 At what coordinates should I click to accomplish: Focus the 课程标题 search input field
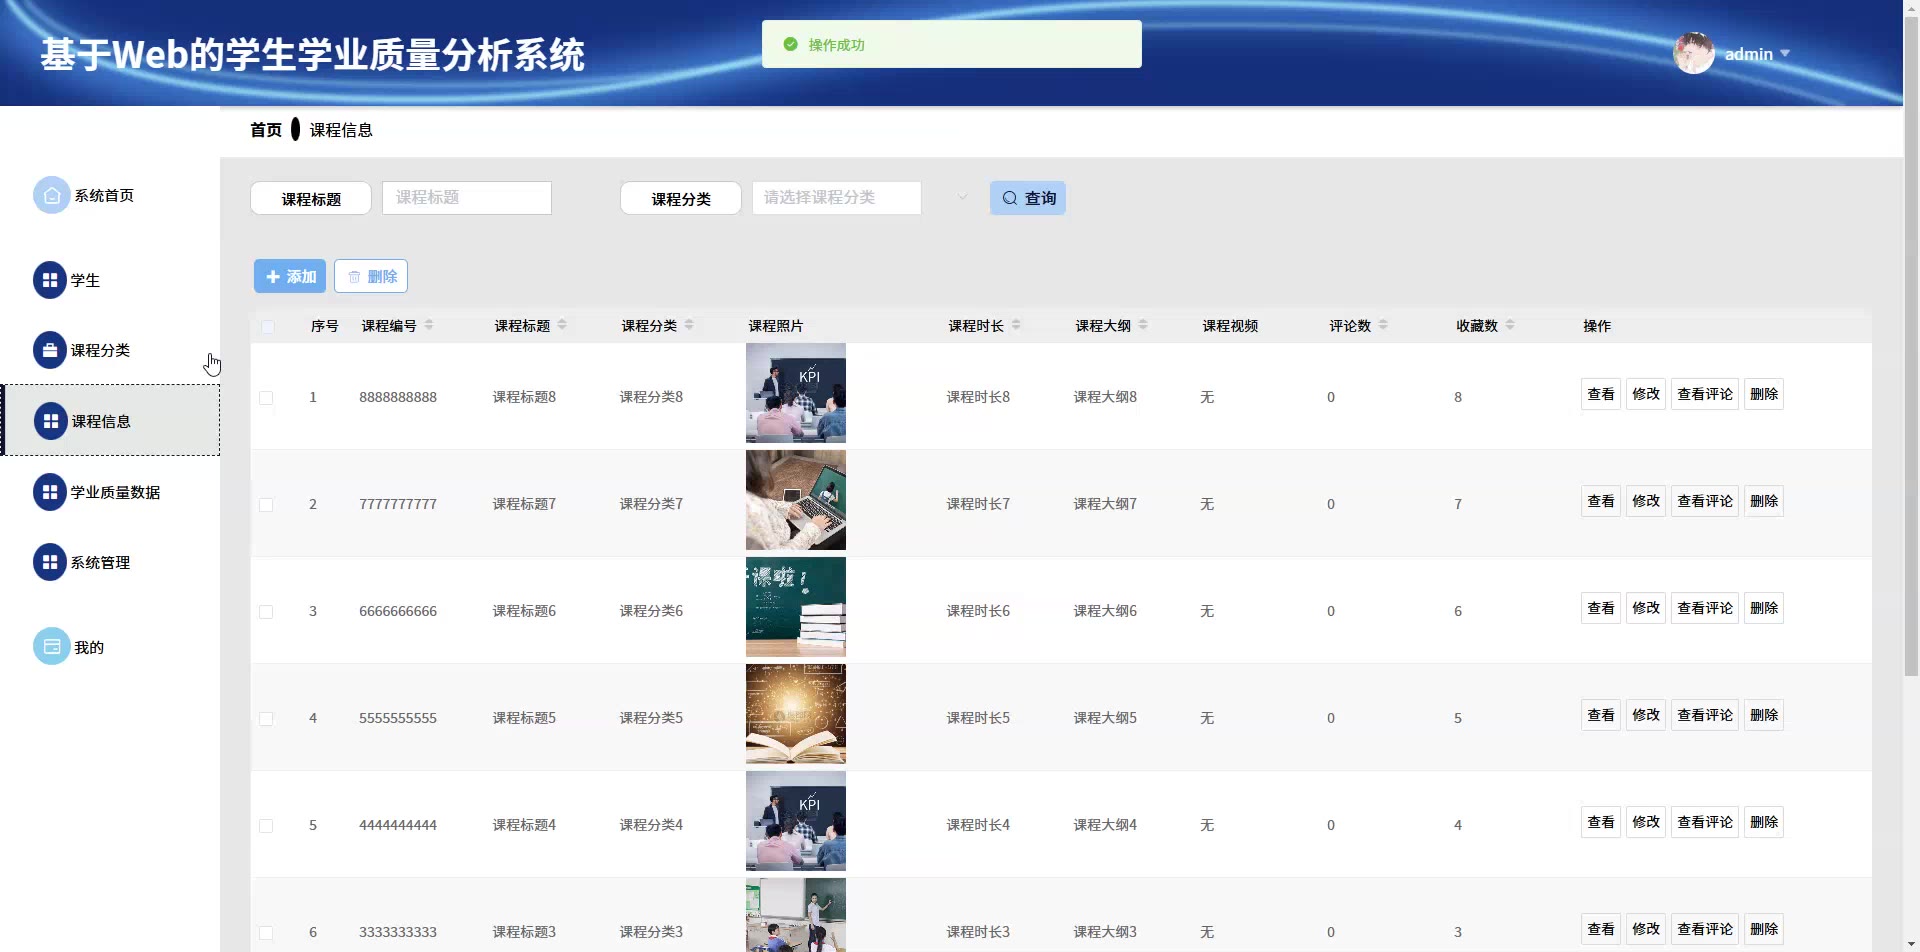pos(466,198)
